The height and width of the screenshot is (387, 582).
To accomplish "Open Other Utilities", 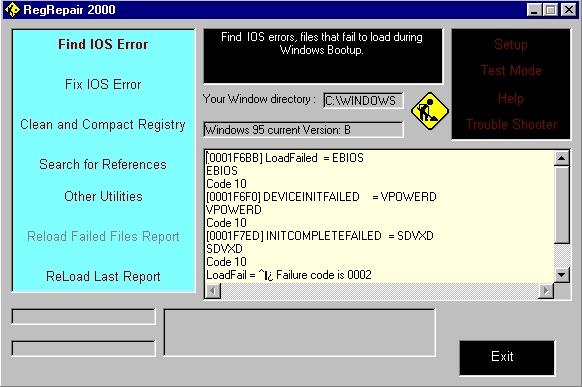I will pyautogui.click(x=103, y=196).
